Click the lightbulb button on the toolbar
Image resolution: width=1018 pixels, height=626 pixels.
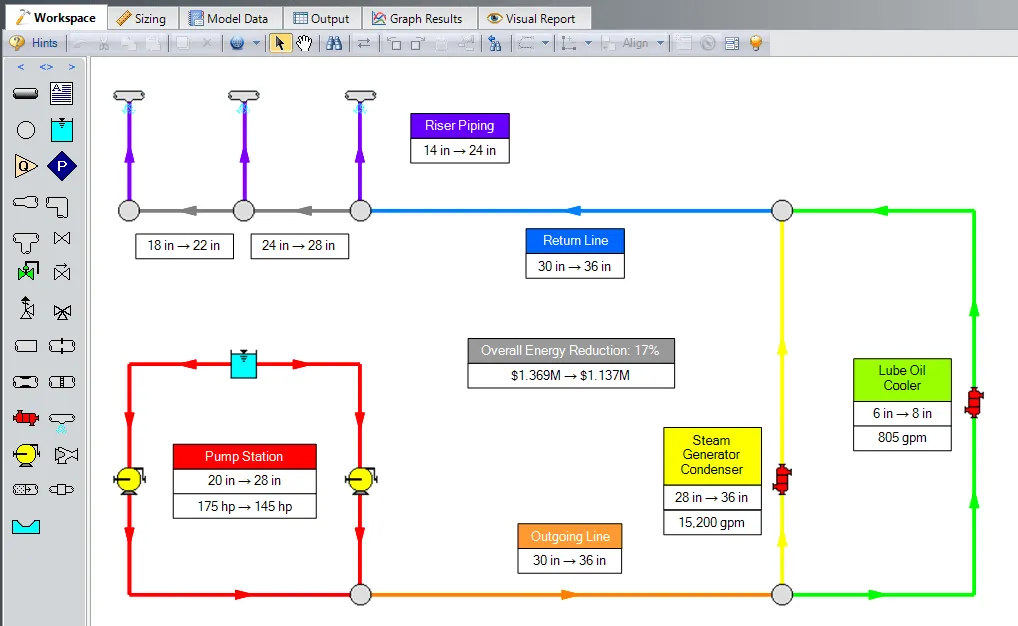click(756, 43)
